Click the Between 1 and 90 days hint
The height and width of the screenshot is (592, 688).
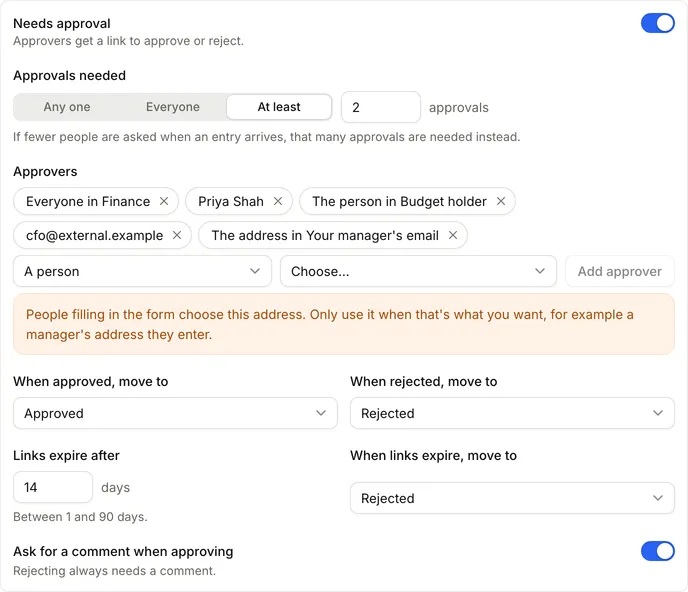(x=80, y=517)
